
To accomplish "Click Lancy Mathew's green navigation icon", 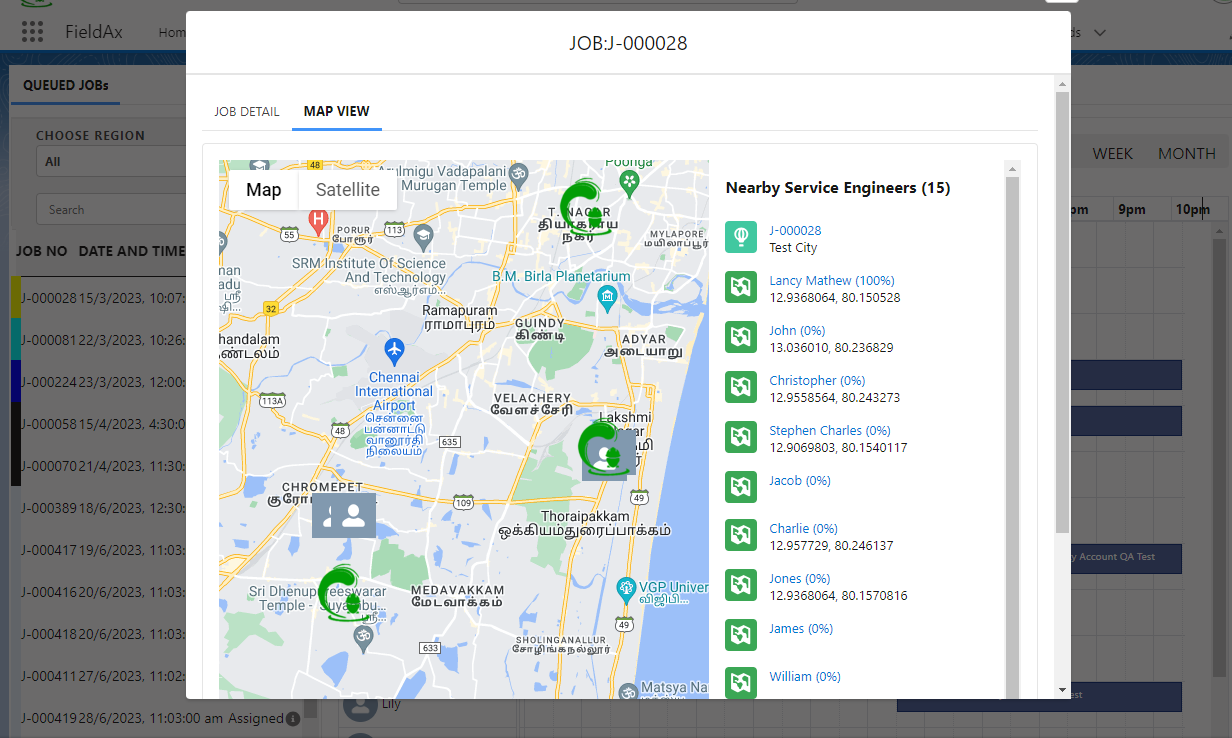I will pyautogui.click(x=741, y=287).
